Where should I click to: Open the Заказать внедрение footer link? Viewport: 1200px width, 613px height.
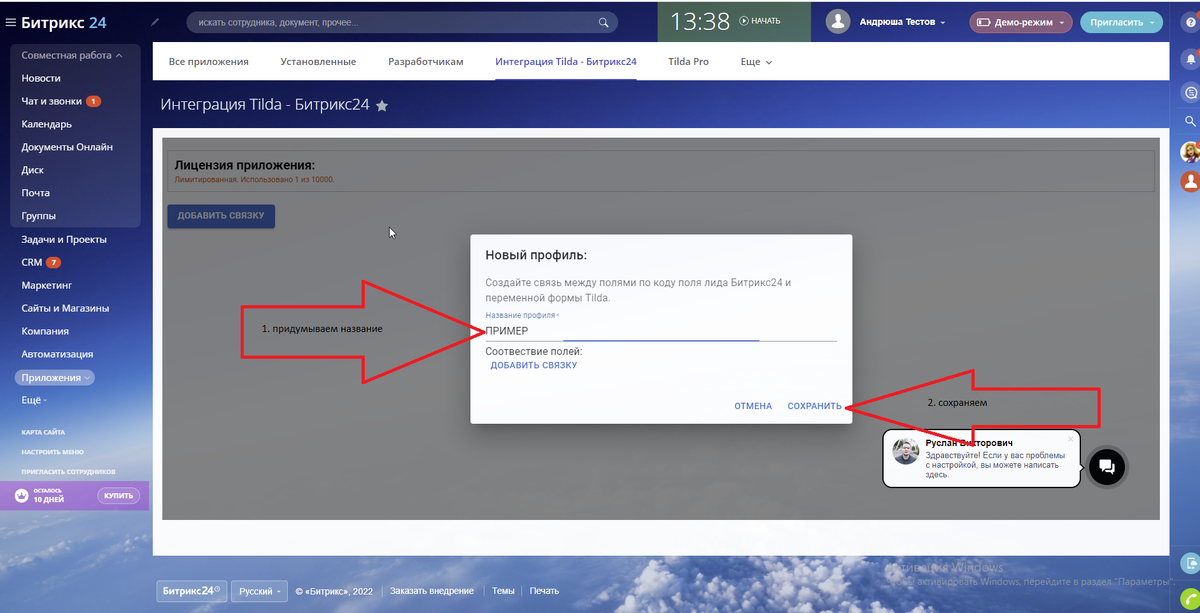[x=432, y=591]
